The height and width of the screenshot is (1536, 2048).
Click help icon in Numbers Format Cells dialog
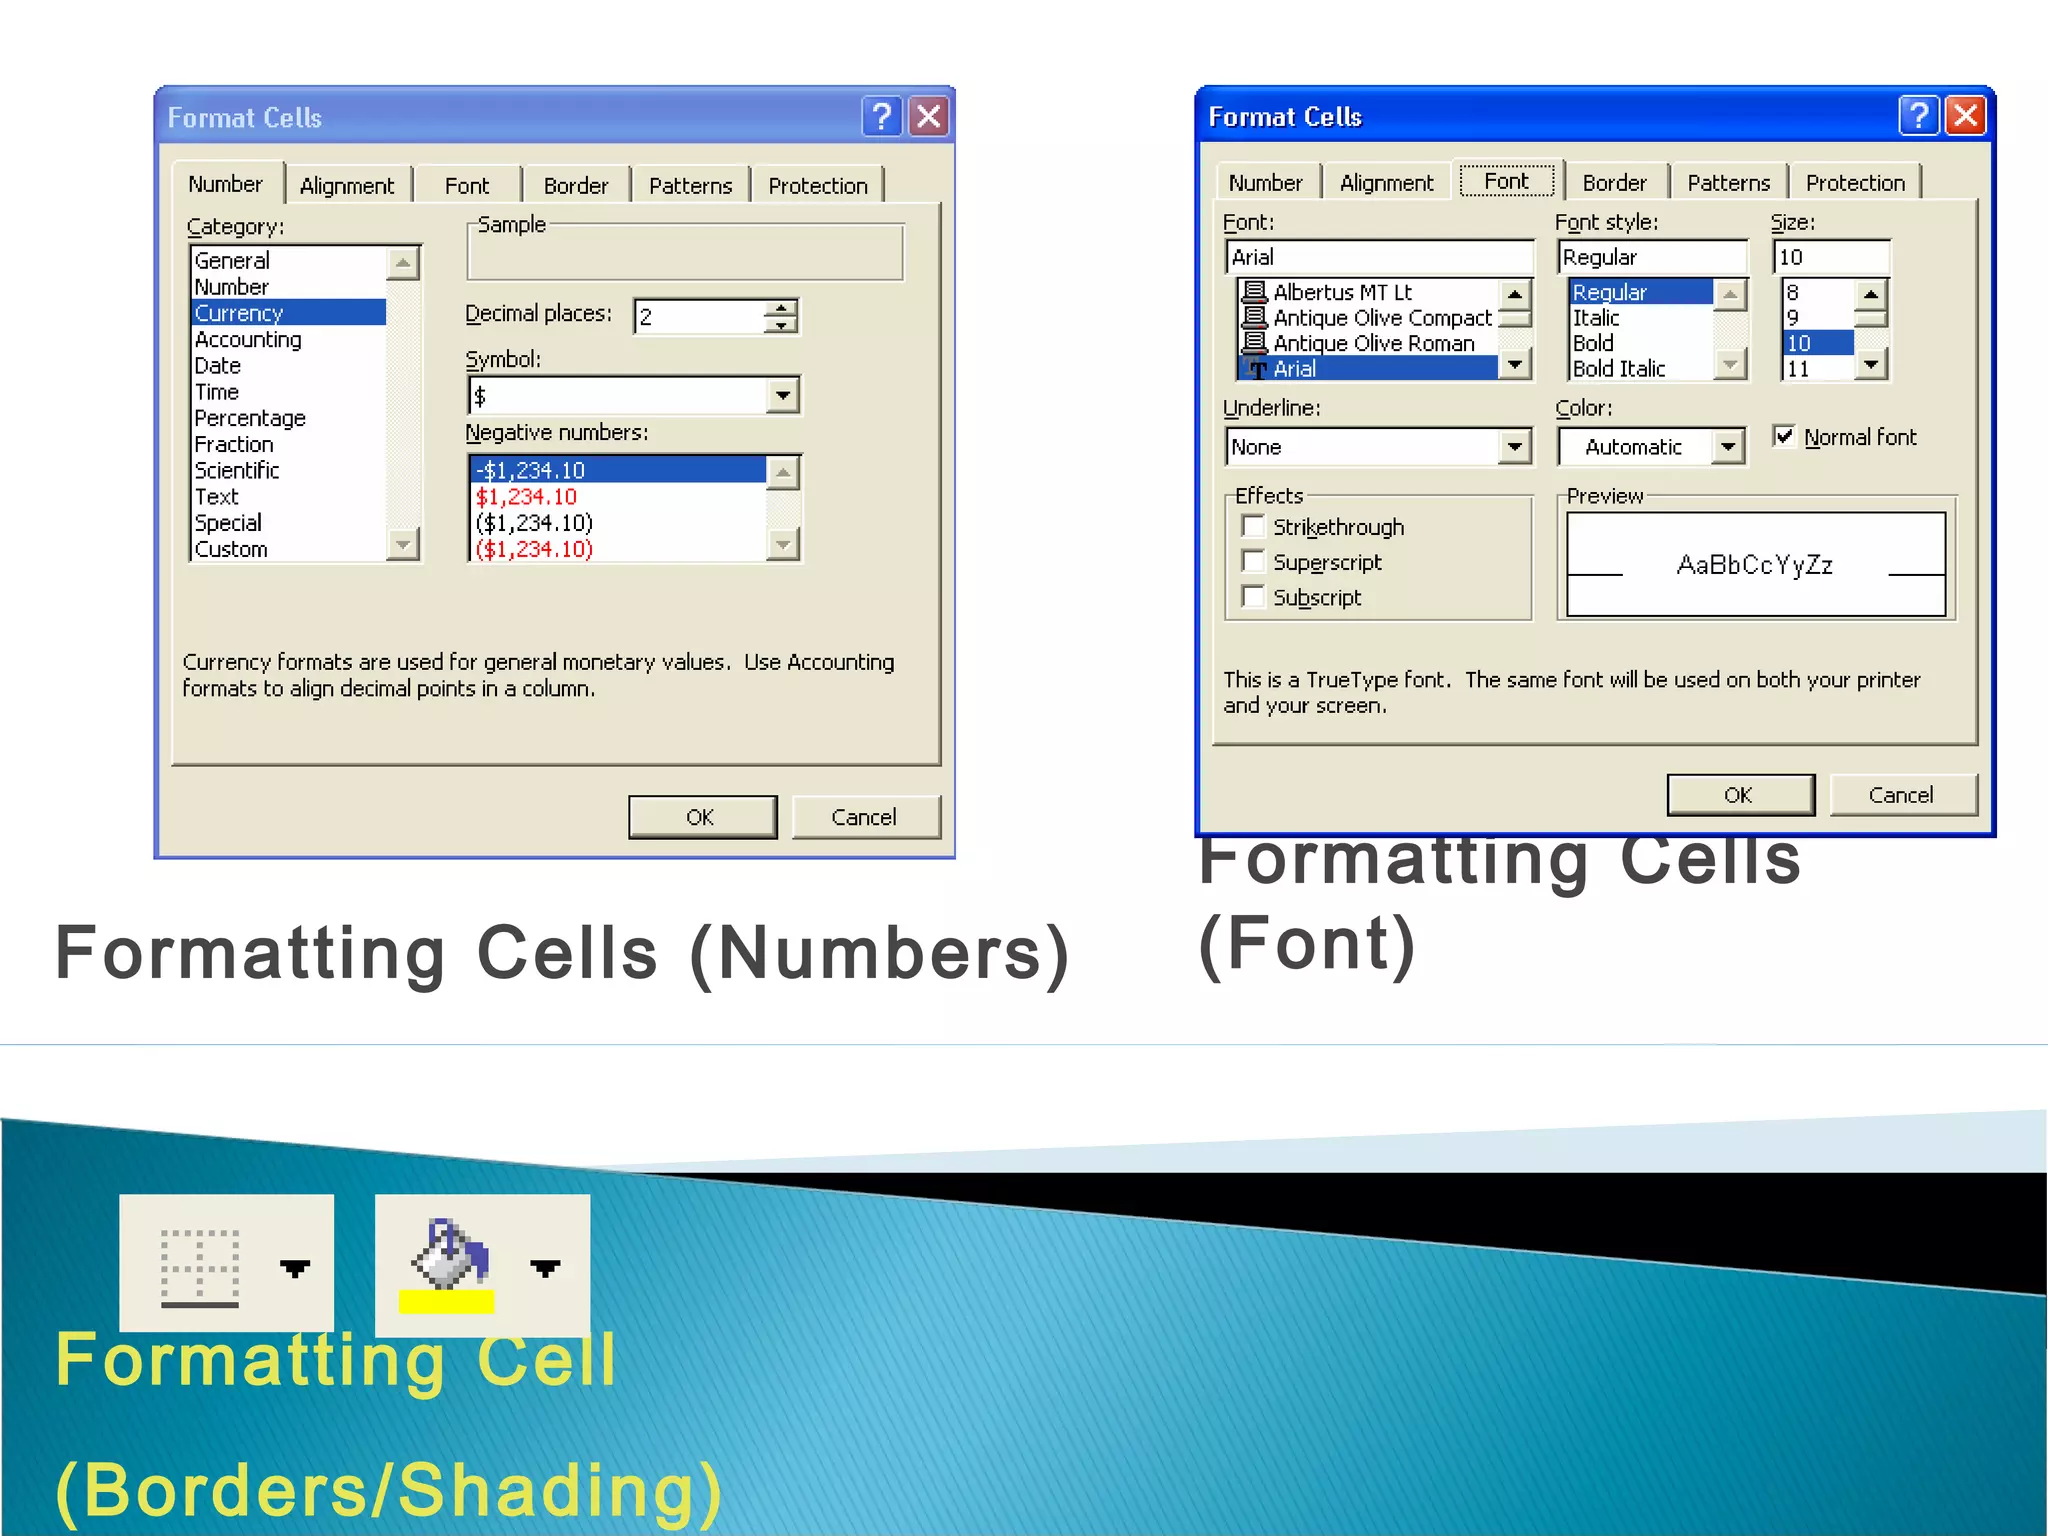881,117
